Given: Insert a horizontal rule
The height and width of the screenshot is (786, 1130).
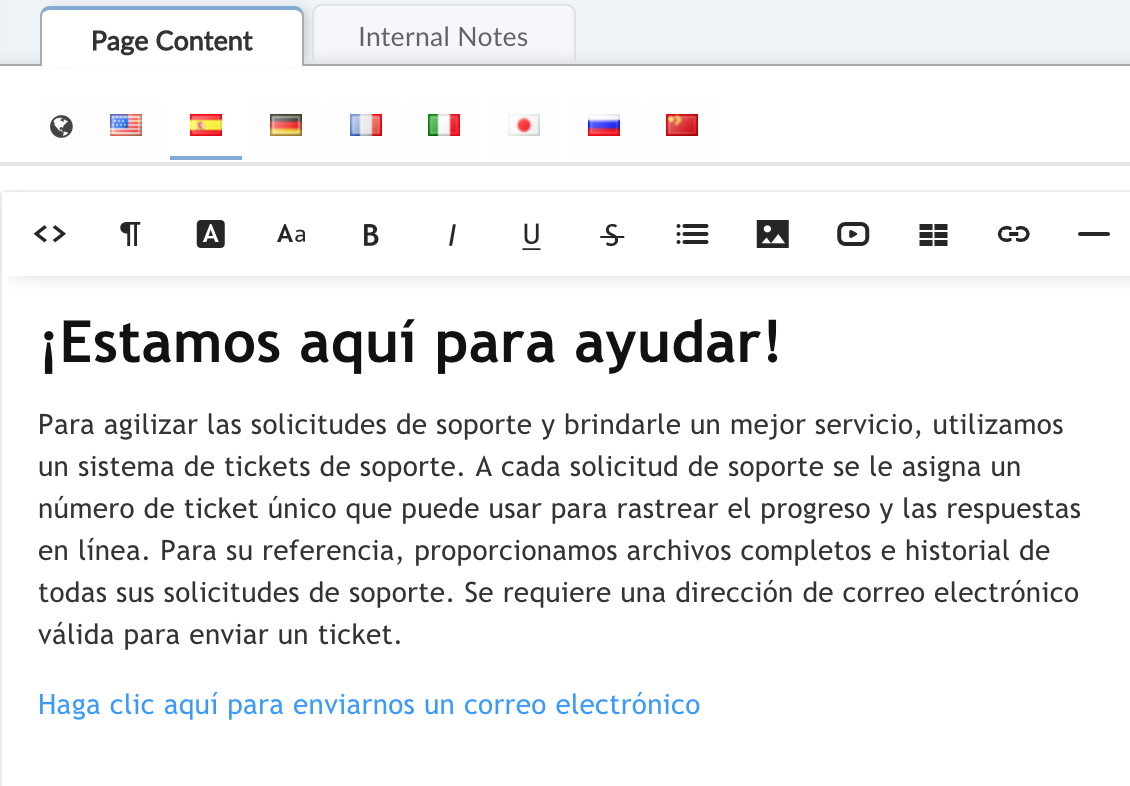Looking at the screenshot, I should (1093, 234).
